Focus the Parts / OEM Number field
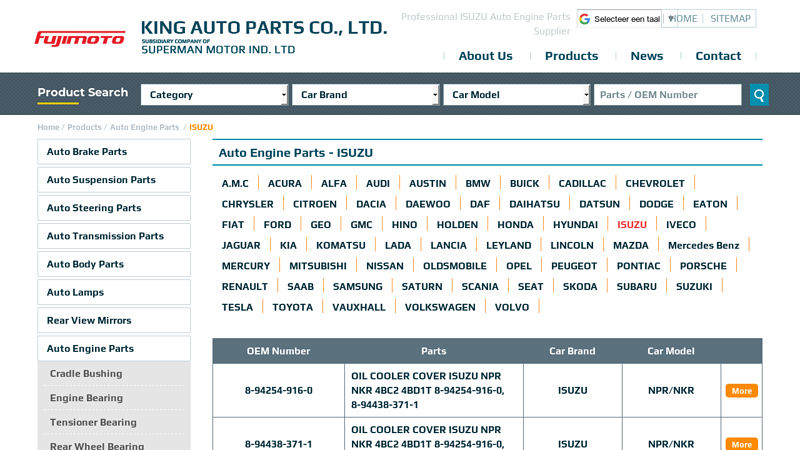Viewport: 800px width, 450px height. [667, 95]
